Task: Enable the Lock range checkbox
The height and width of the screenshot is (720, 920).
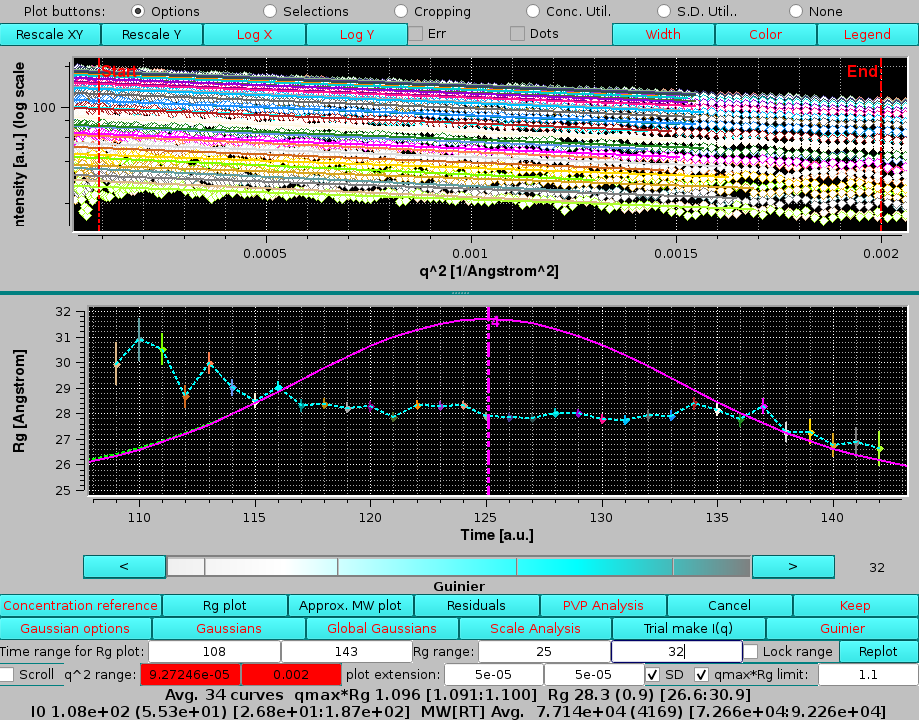Action: click(x=749, y=651)
